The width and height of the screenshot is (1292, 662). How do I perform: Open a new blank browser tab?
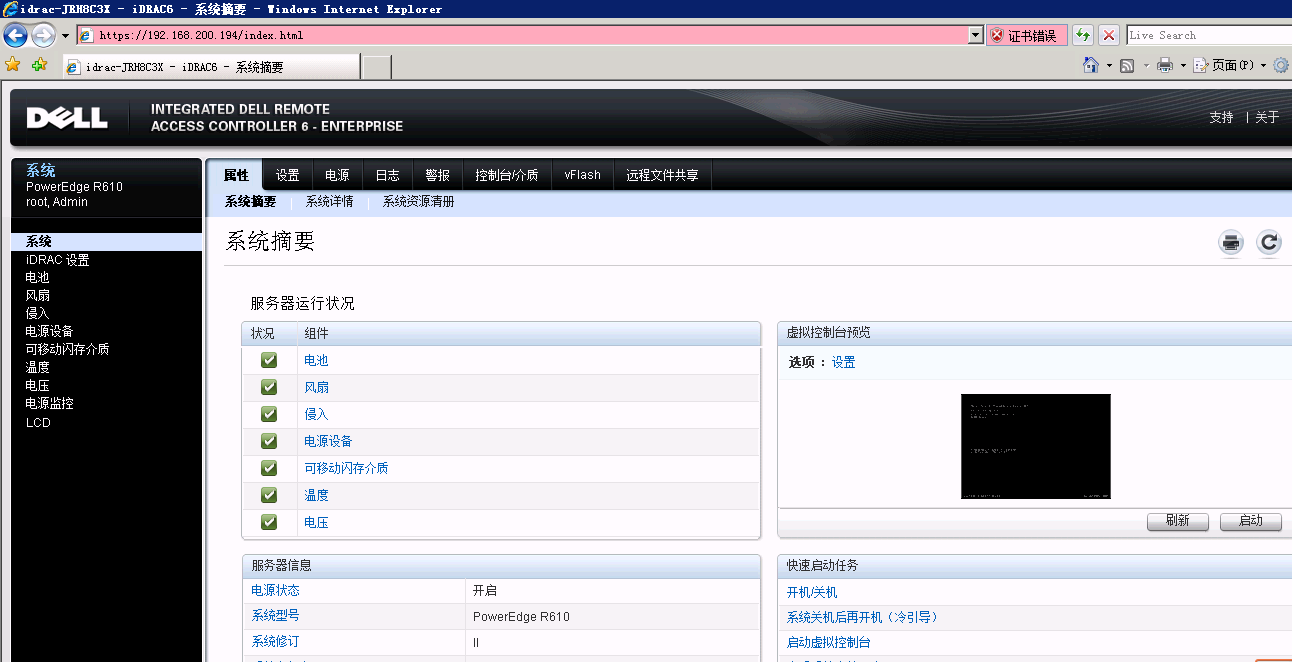click(376, 67)
